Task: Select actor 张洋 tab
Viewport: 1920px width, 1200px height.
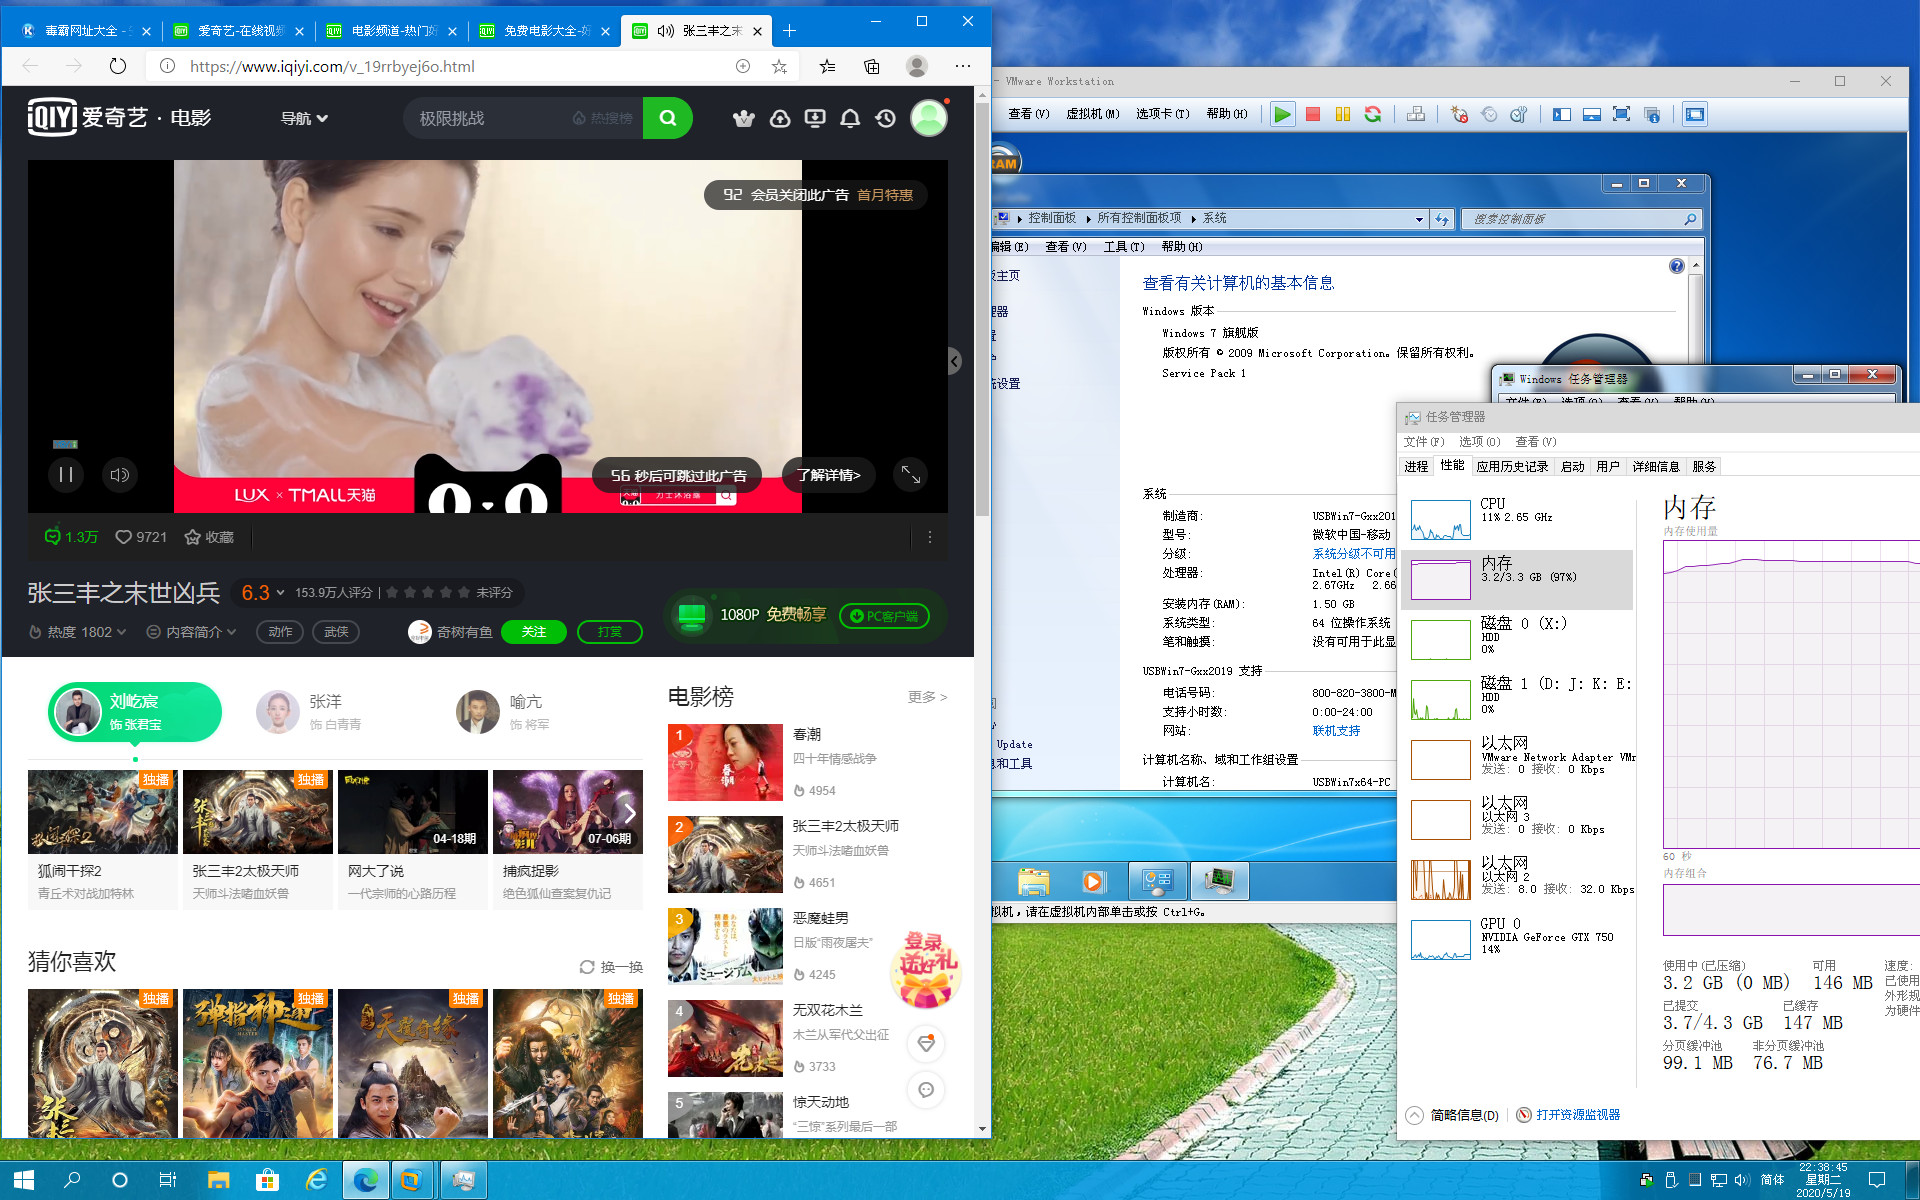Action: [310, 712]
